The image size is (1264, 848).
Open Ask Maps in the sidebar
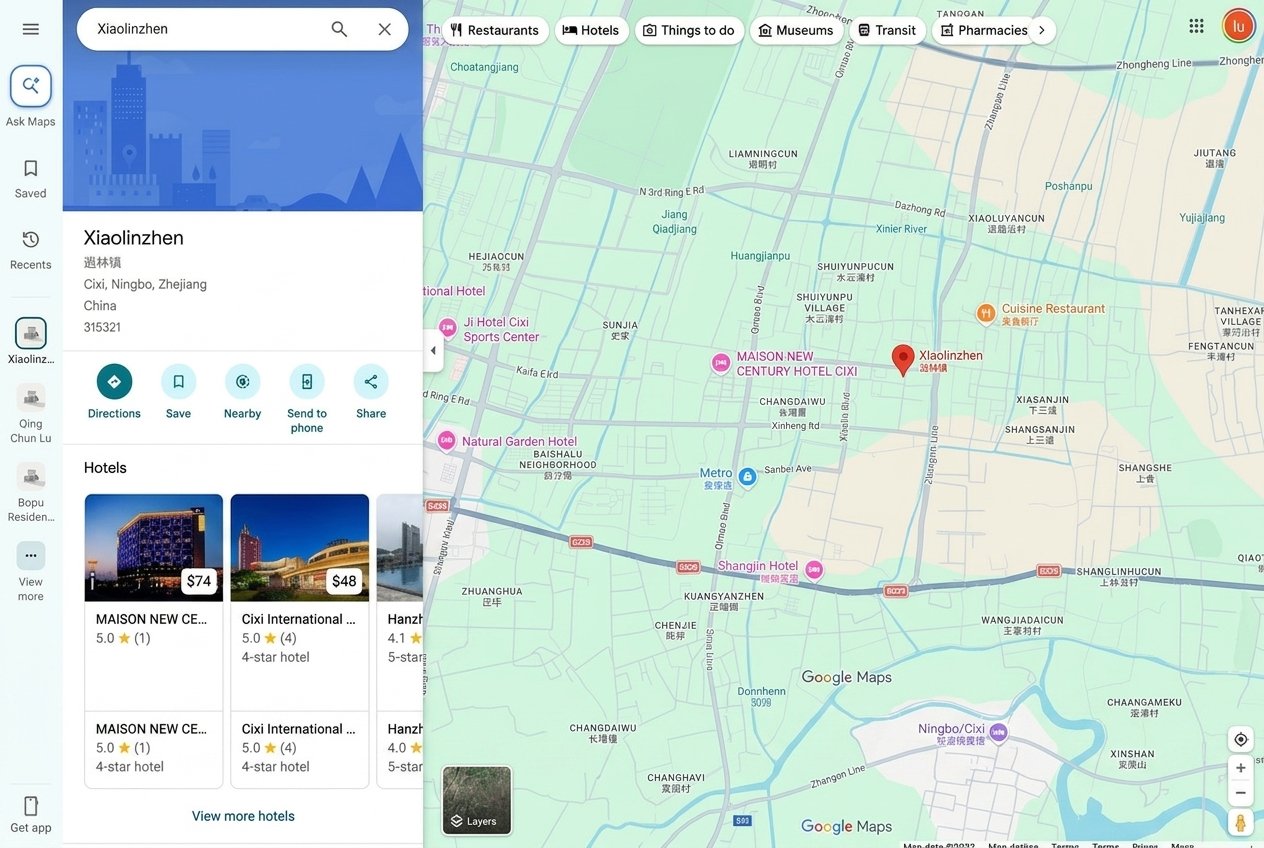pyautogui.click(x=30, y=97)
